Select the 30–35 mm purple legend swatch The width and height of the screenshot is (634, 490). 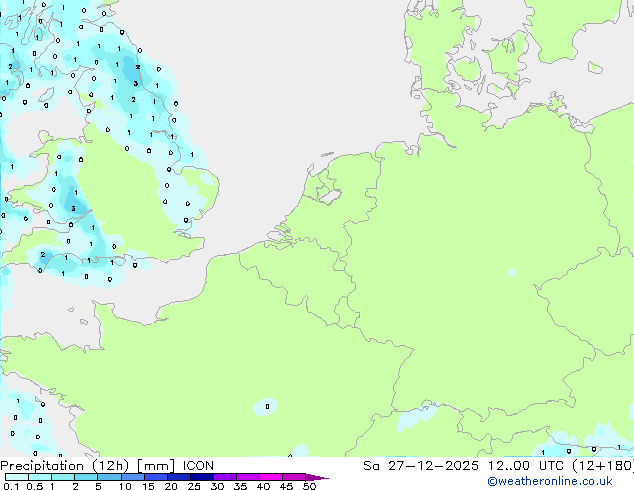[225, 477]
